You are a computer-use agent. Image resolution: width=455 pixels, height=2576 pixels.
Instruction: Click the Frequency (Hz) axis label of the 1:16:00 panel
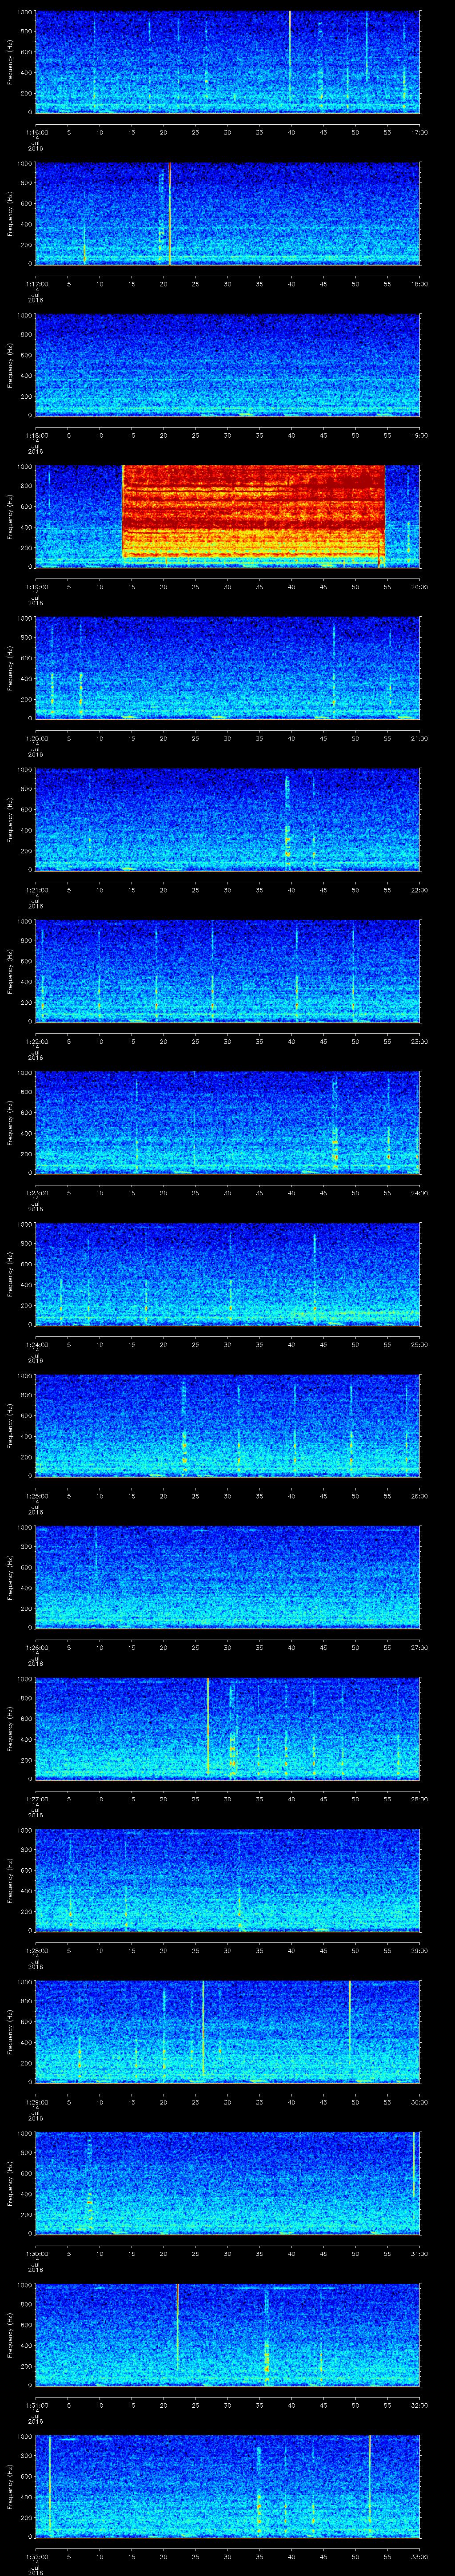click(x=10, y=62)
